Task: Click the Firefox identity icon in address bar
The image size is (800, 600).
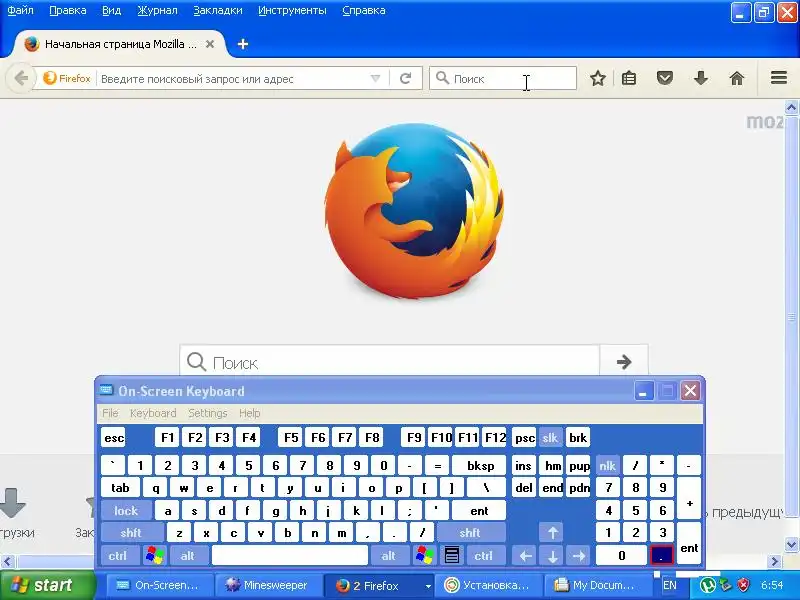Action: click(x=67, y=79)
